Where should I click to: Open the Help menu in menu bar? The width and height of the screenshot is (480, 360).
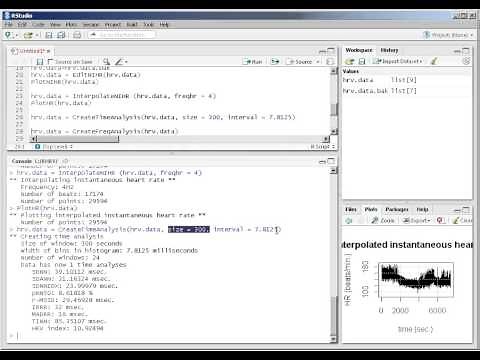pos(164,25)
